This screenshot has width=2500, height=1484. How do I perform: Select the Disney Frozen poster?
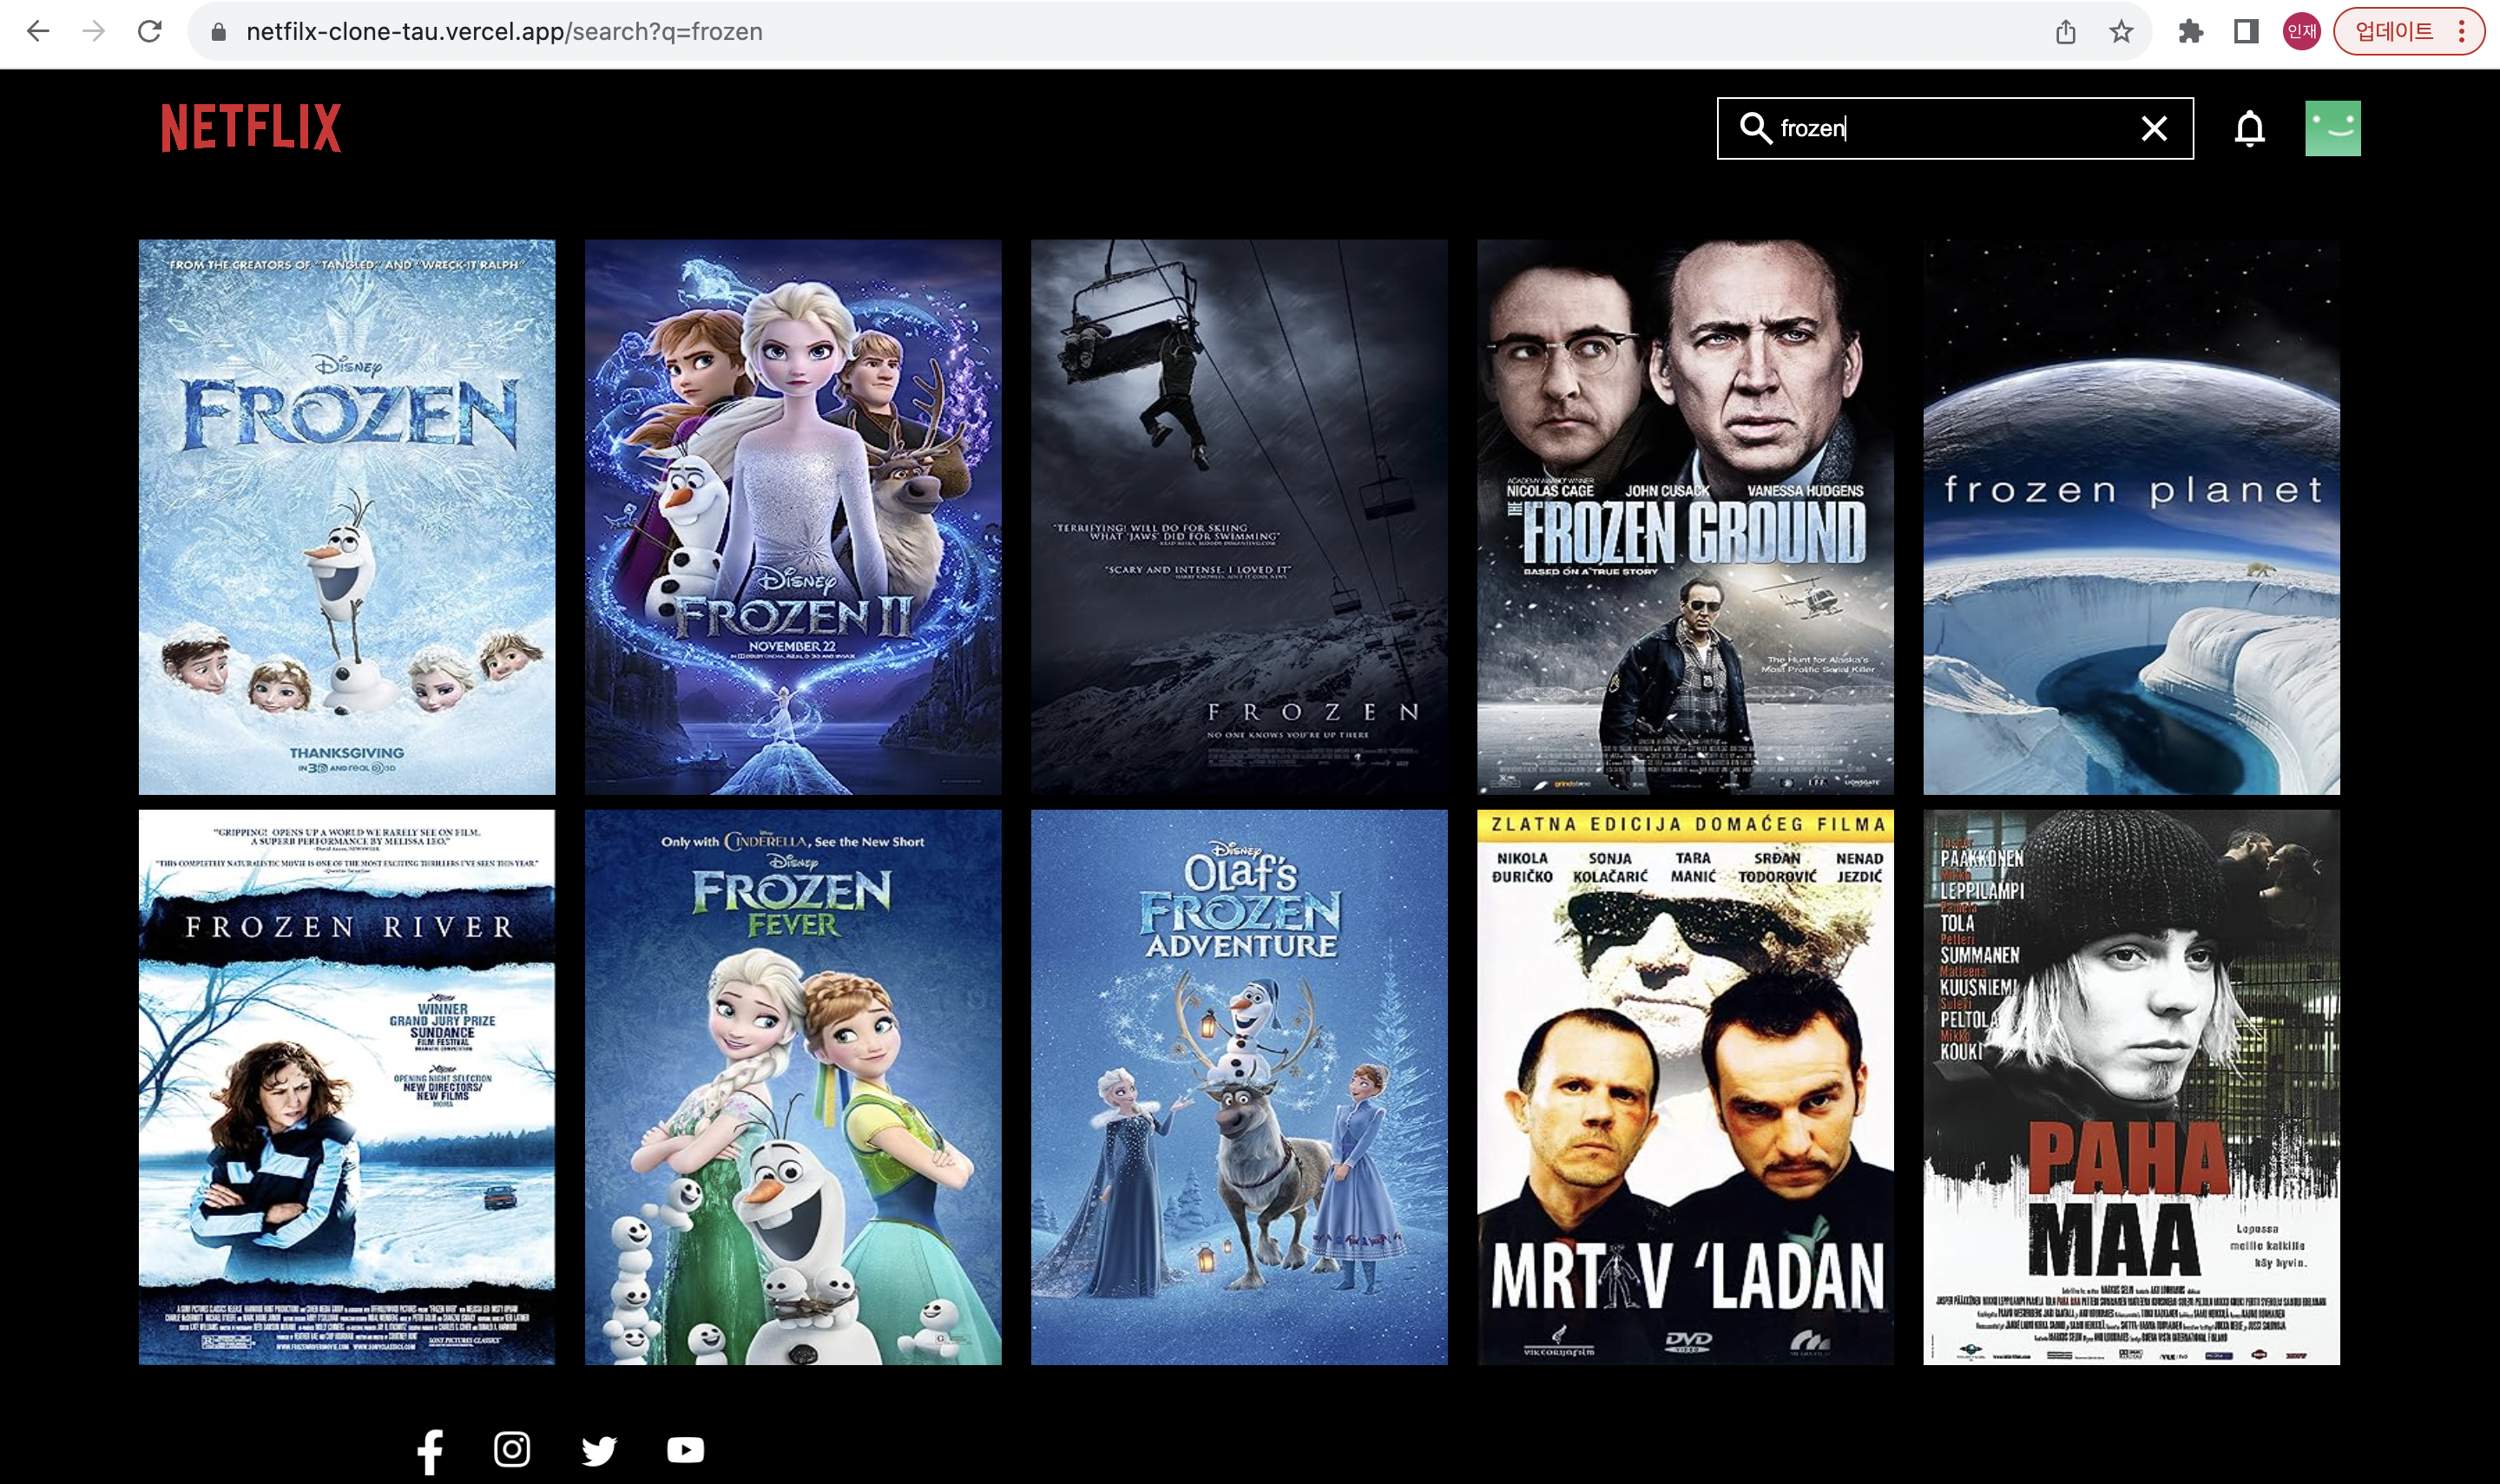[x=347, y=516]
